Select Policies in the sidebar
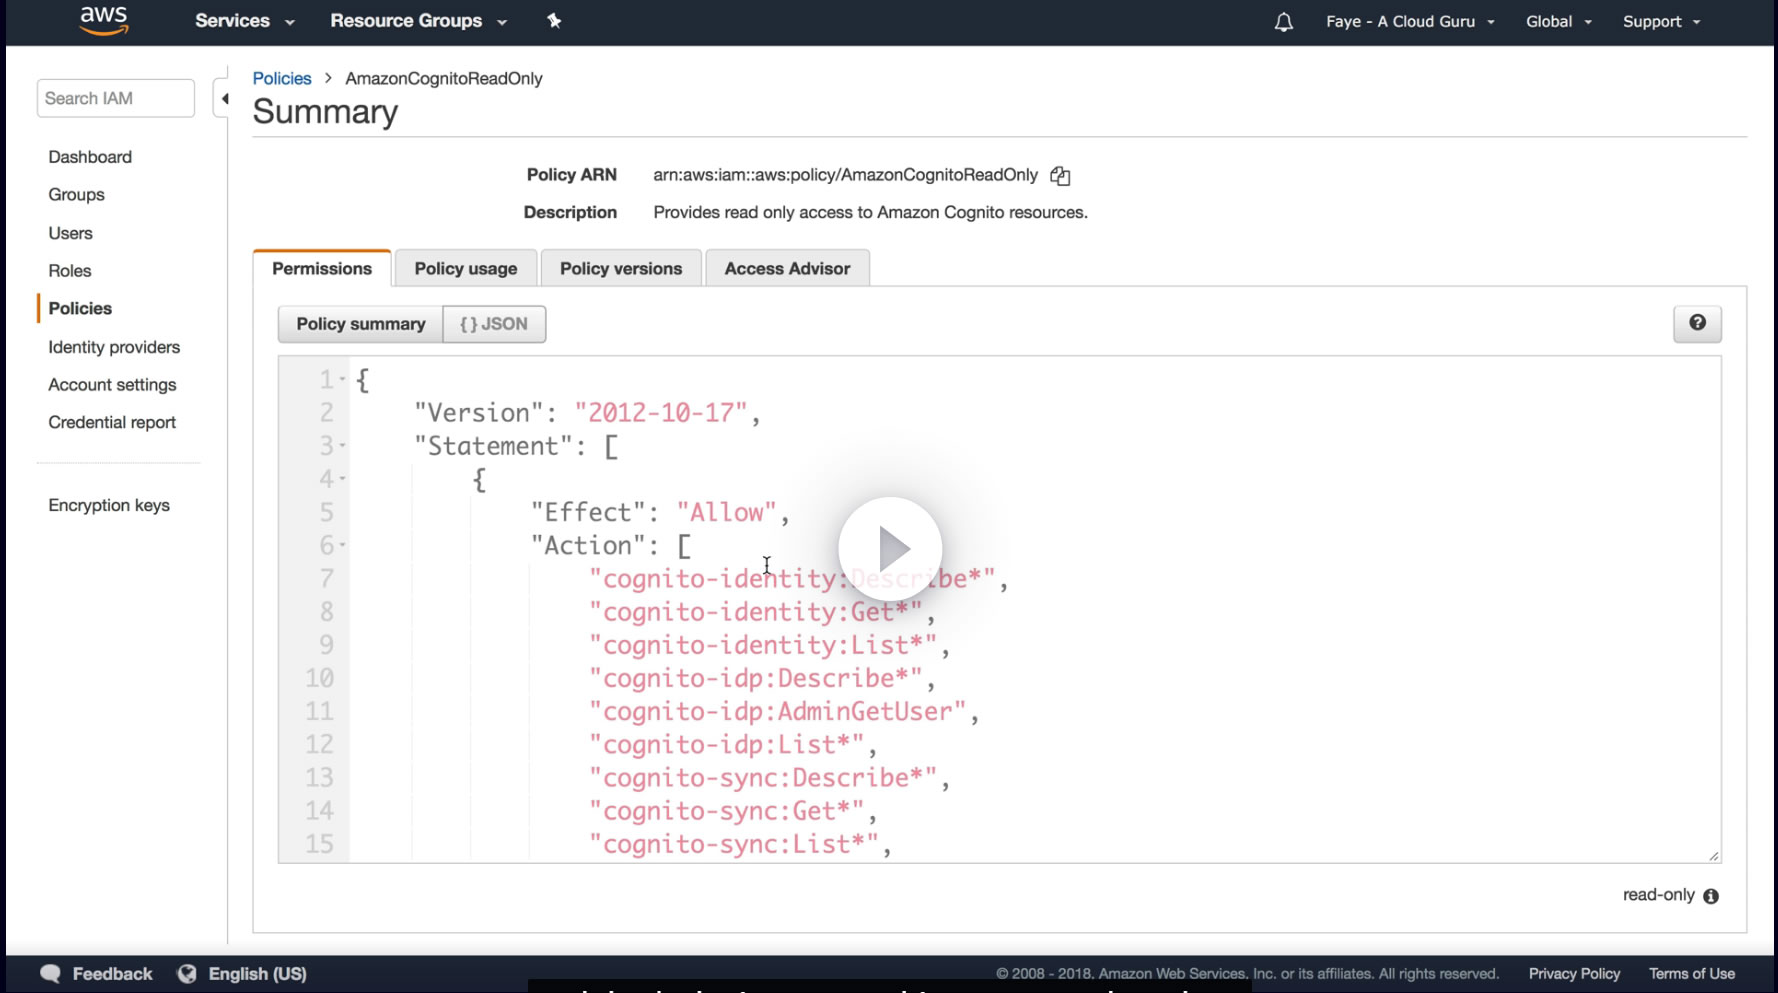 80,309
